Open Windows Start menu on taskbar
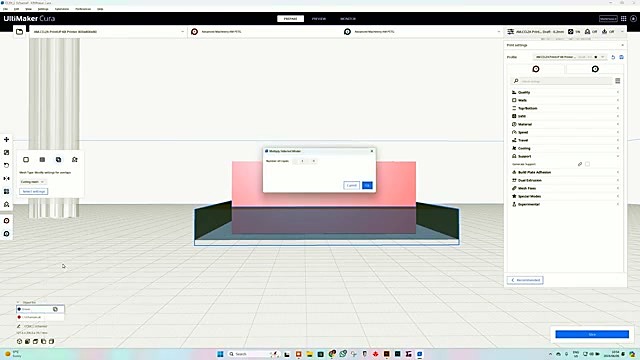The image size is (640, 360). pyautogui.click(x=220, y=354)
